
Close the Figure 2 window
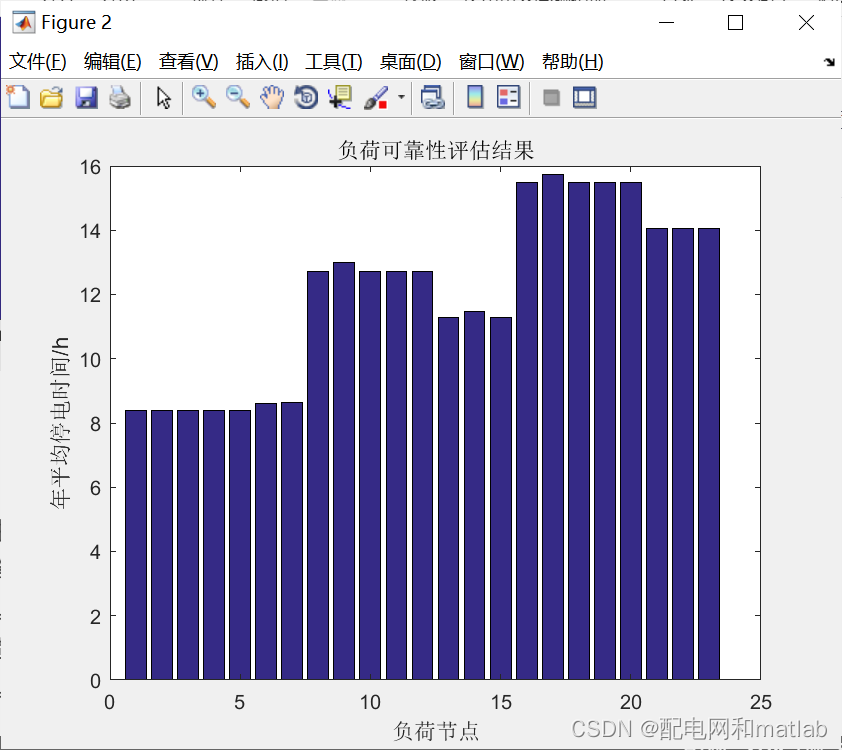806,23
